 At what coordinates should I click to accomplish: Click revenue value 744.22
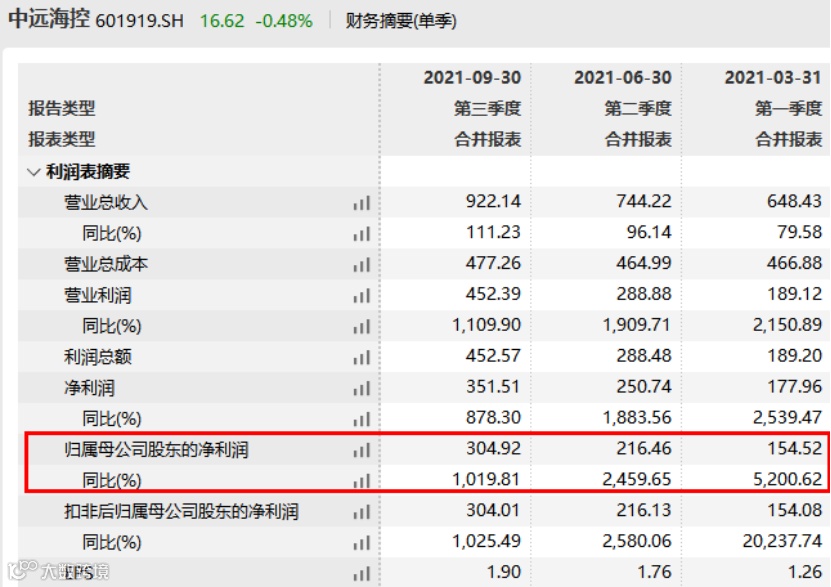(x=644, y=201)
